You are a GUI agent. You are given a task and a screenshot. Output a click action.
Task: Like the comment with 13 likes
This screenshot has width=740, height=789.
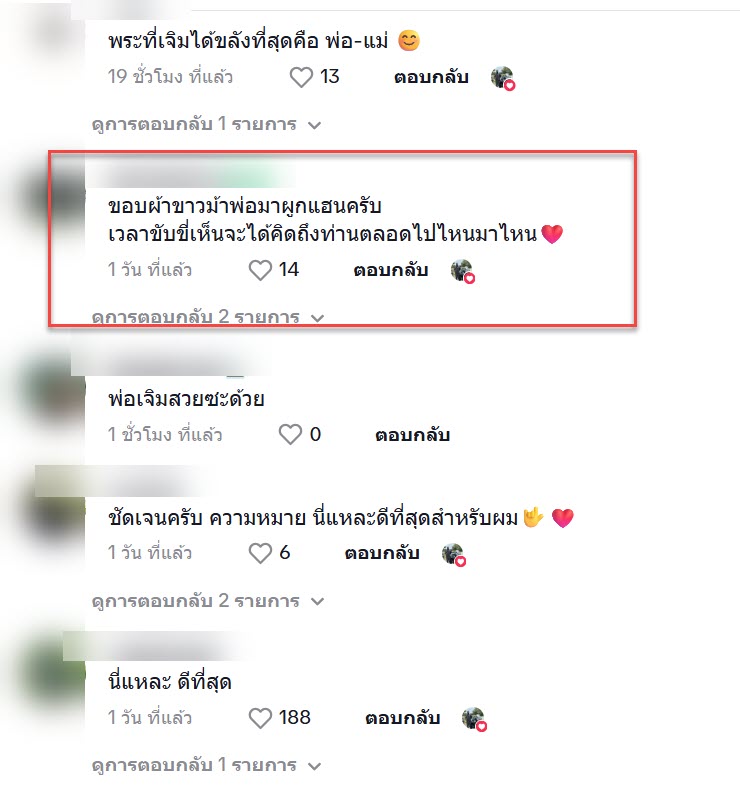coord(301,77)
